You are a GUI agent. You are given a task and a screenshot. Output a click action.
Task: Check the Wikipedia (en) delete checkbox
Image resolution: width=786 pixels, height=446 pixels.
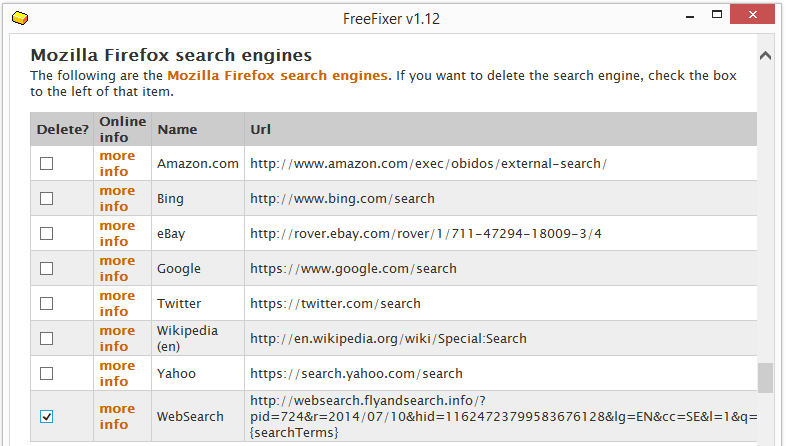coord(47,339)
